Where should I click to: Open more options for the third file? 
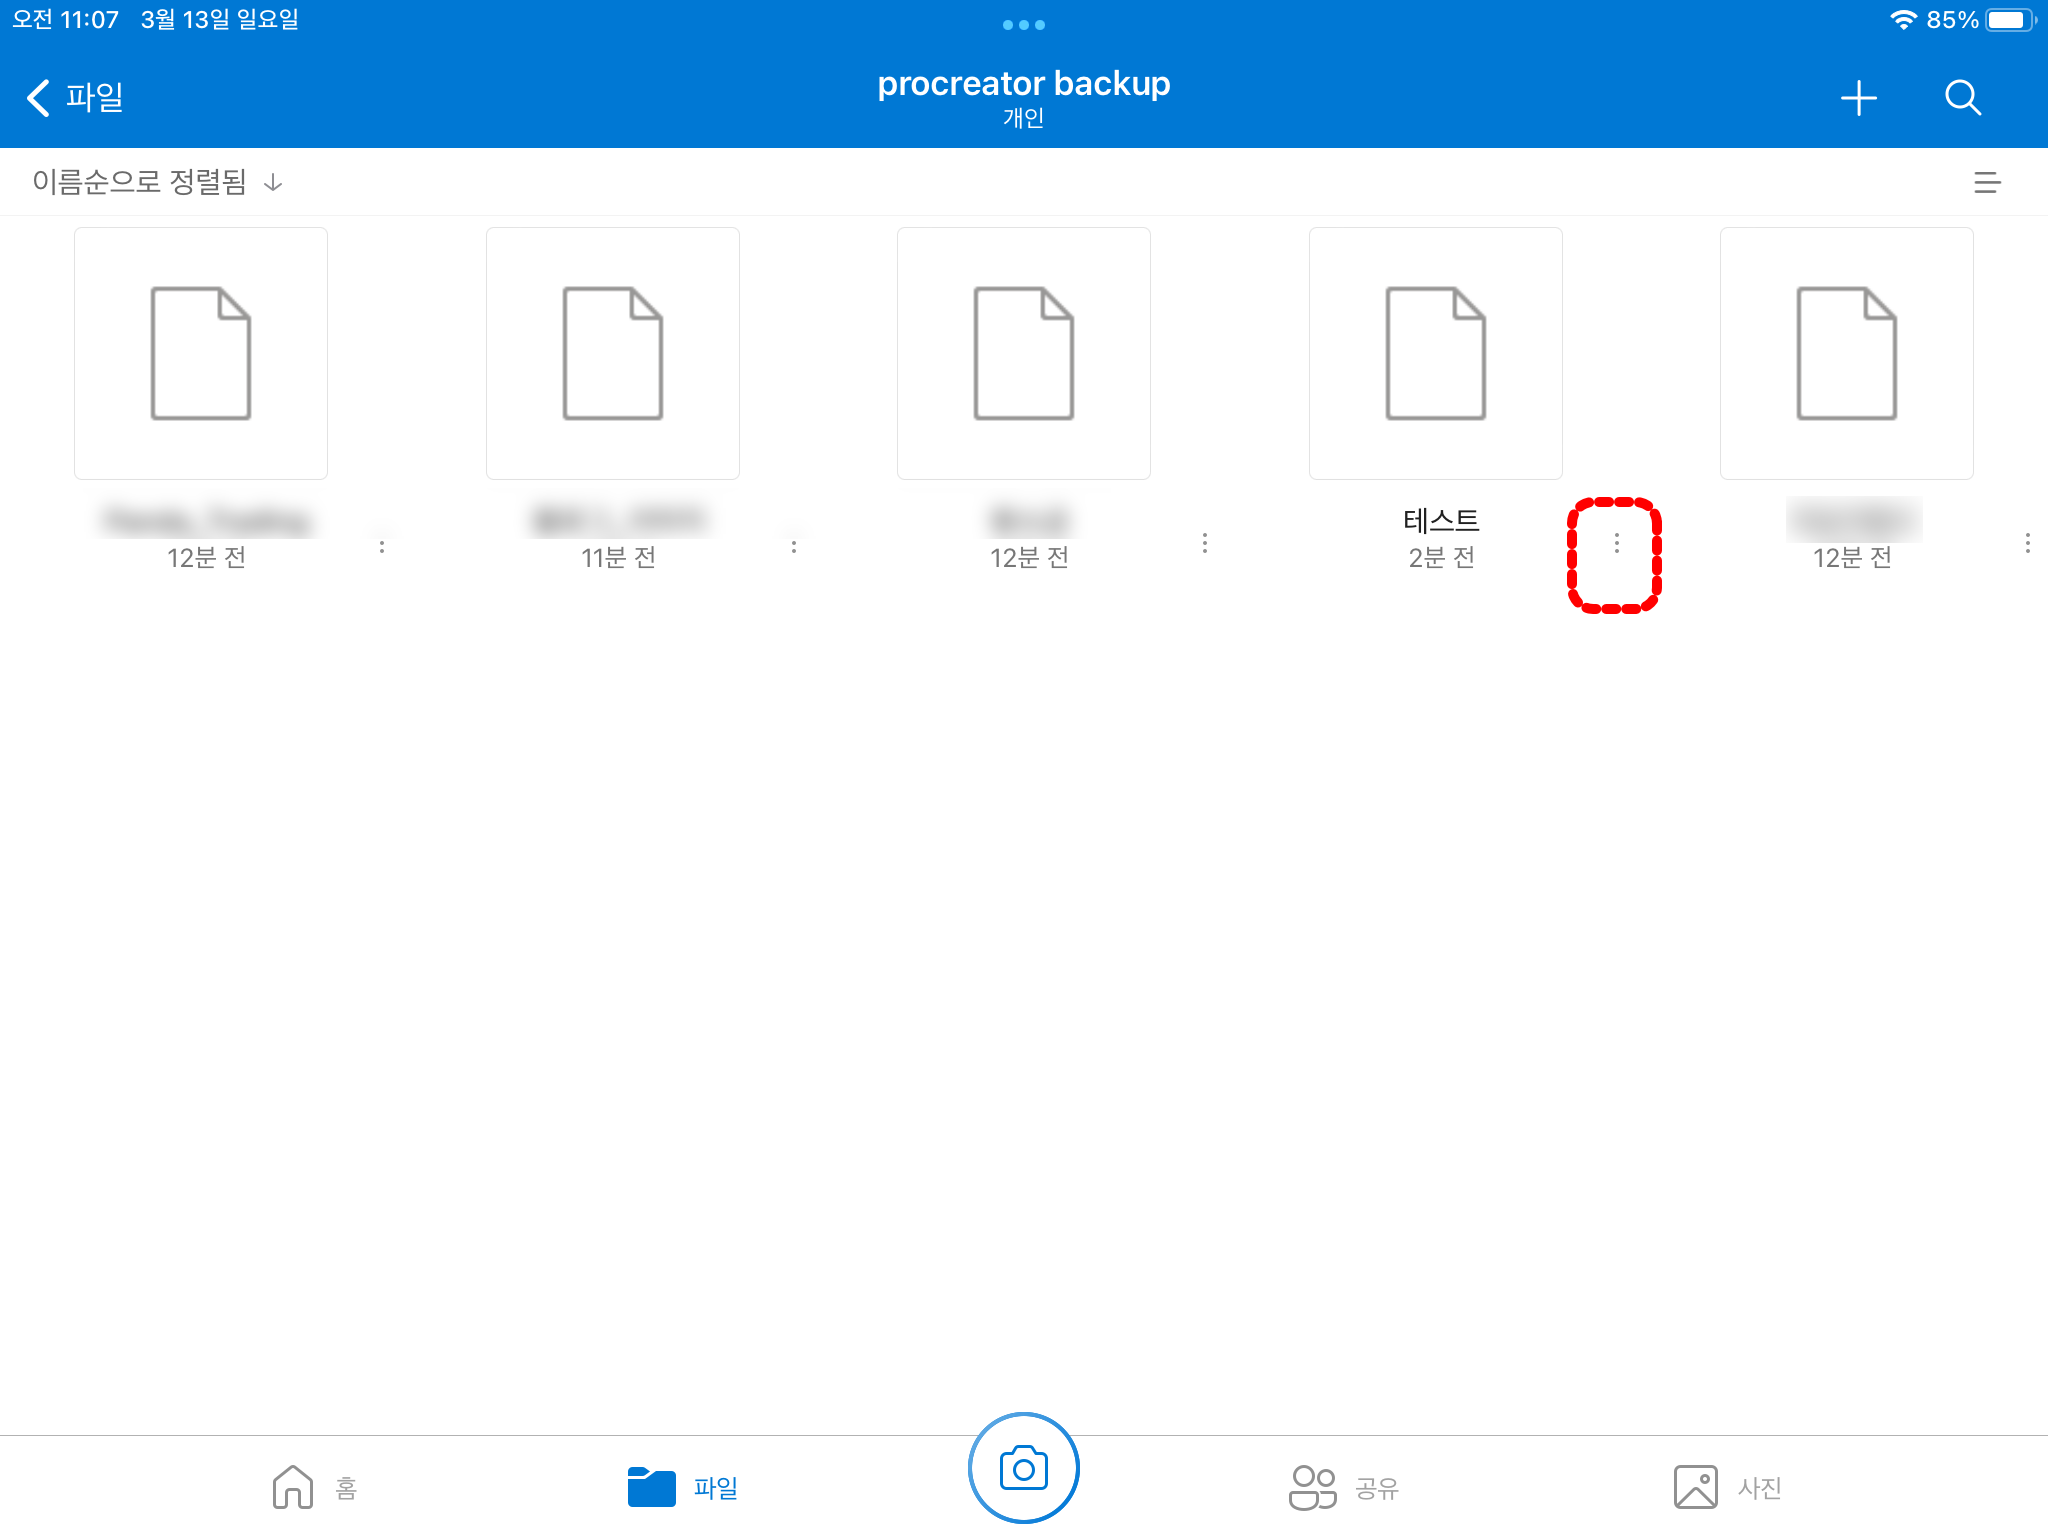1205,543
